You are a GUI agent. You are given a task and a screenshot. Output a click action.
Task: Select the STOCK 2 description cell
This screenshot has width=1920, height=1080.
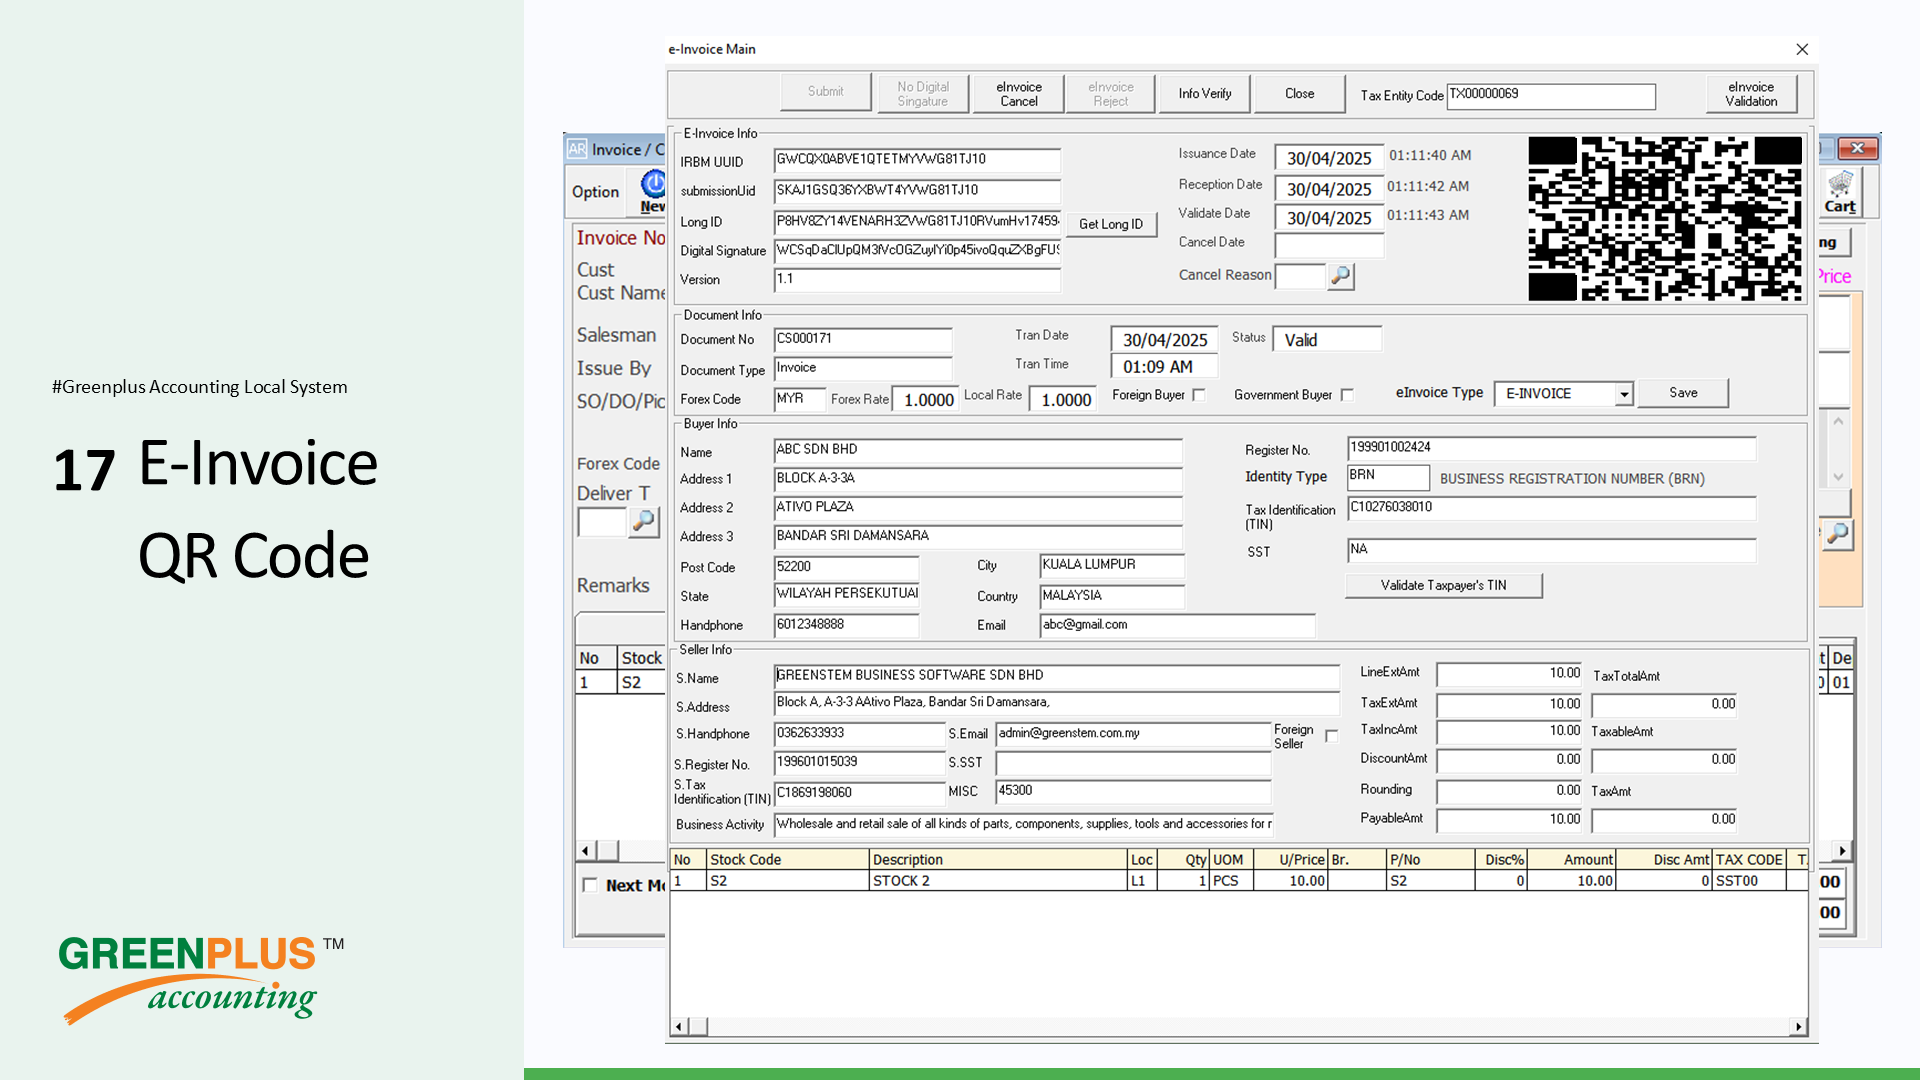(x=998, y=881)
